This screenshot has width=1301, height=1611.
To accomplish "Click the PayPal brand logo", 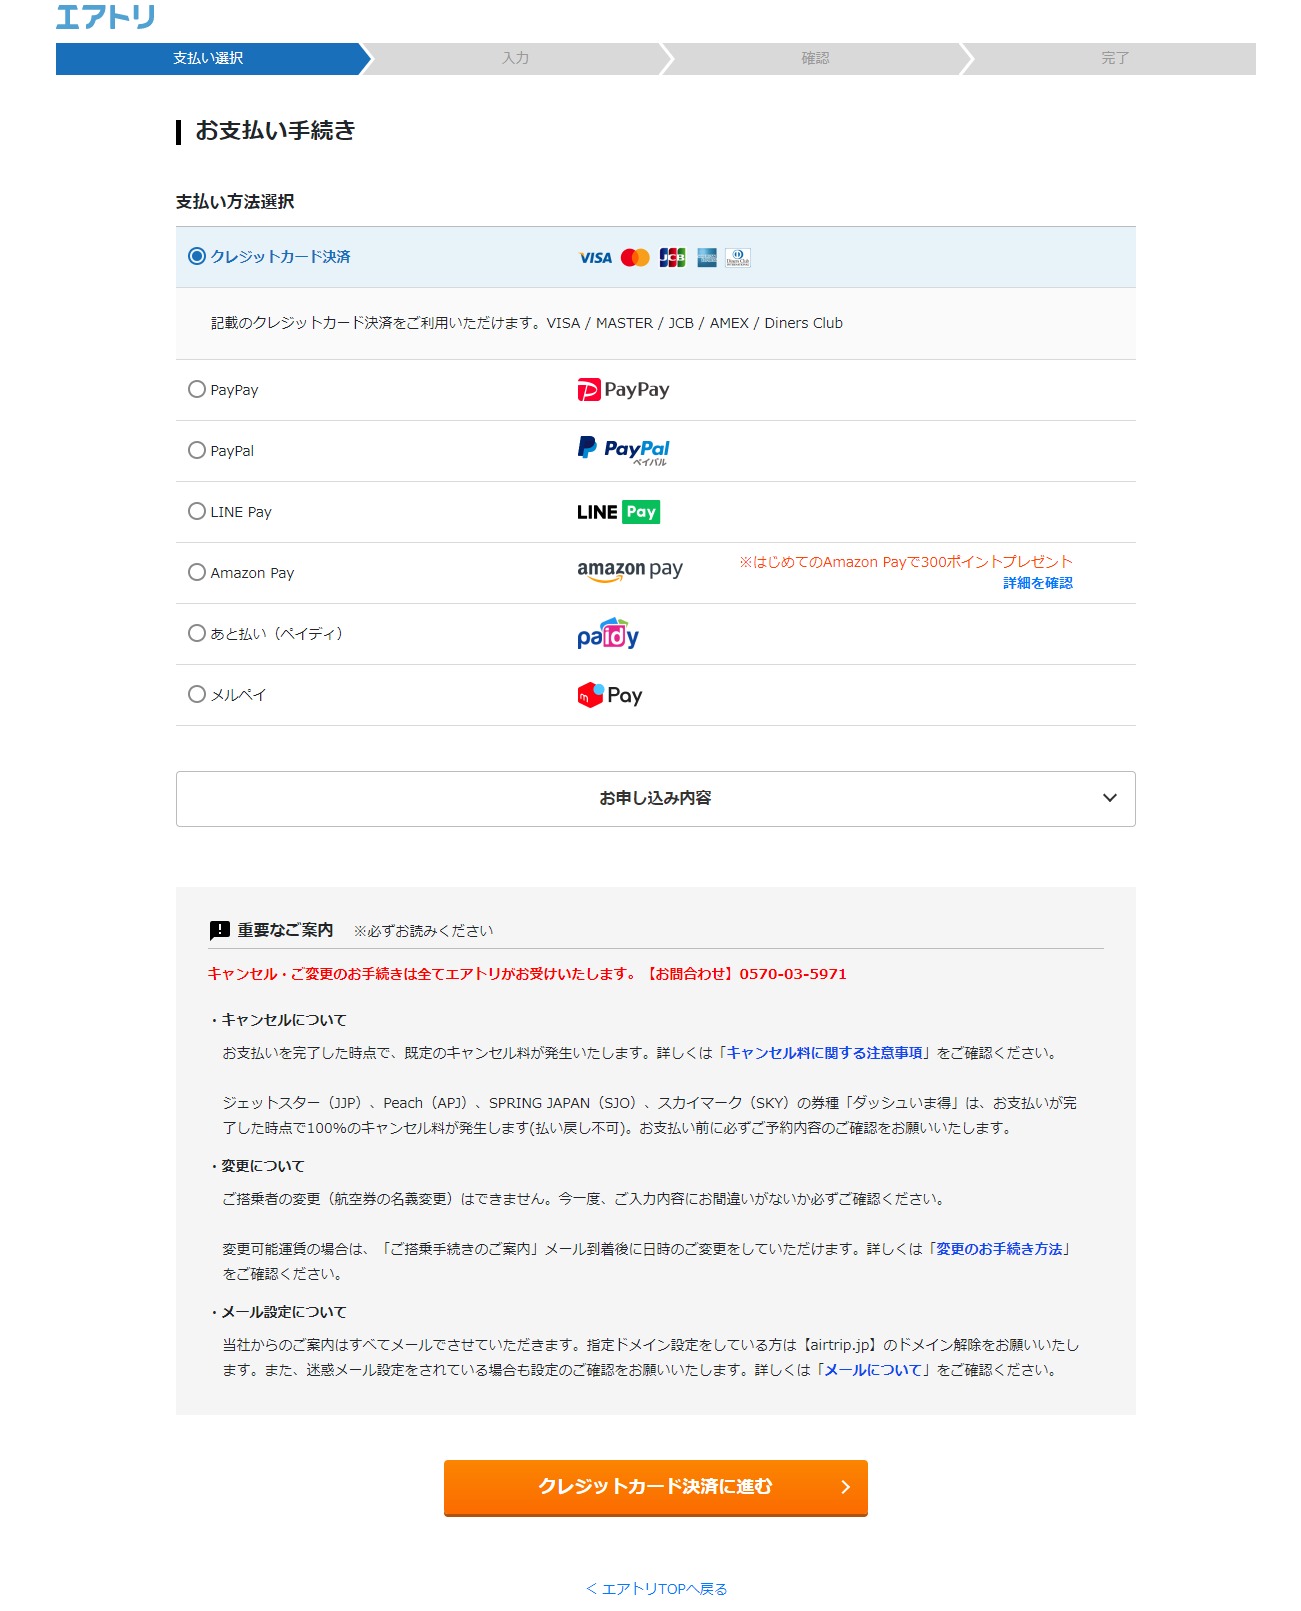I will coord(623,451).
